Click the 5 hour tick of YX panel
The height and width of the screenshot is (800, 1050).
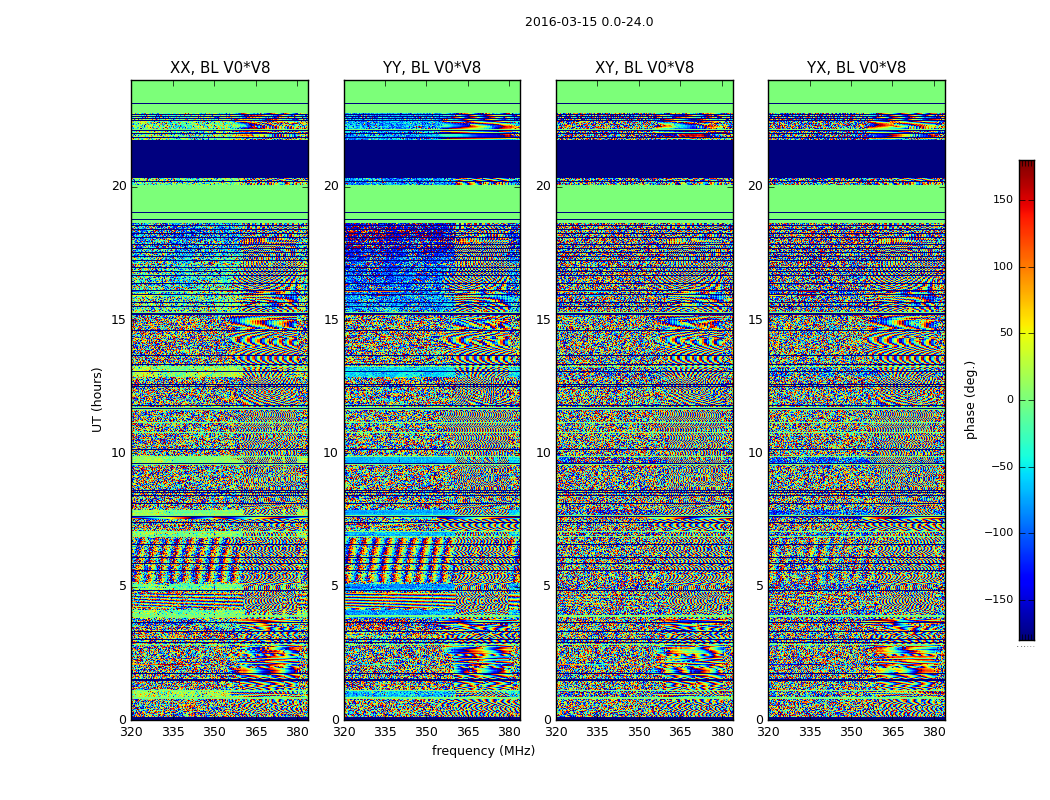tap(759, 586)
